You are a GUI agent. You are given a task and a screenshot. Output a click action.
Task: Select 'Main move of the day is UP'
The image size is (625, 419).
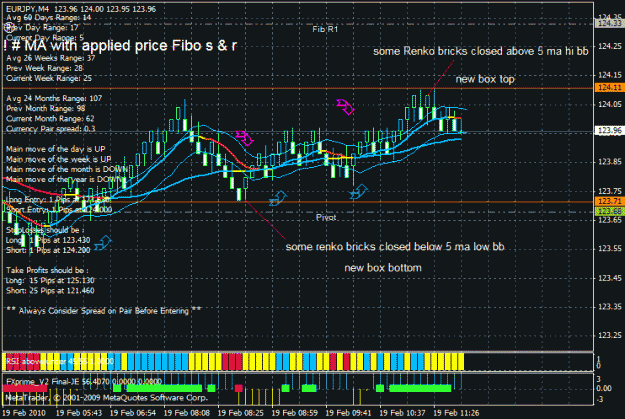pos(55,149)
